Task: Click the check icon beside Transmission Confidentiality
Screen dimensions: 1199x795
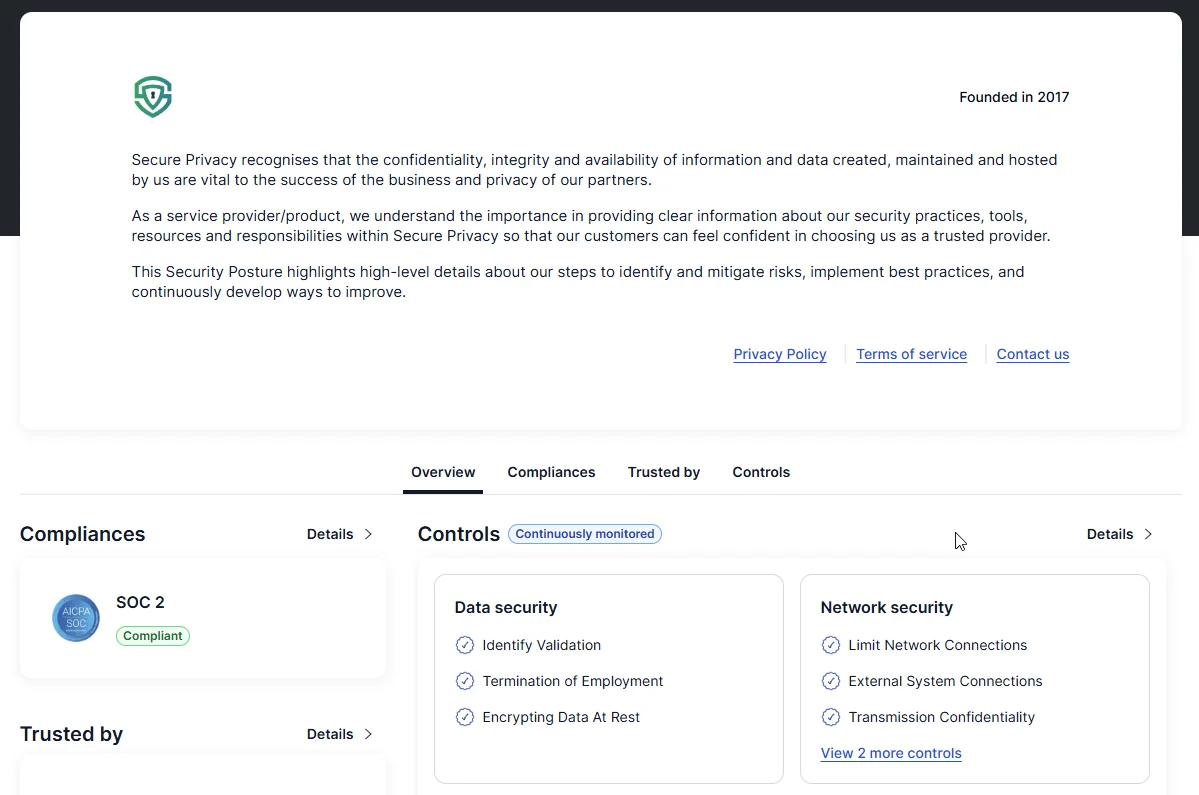Action: click(830, 717)
